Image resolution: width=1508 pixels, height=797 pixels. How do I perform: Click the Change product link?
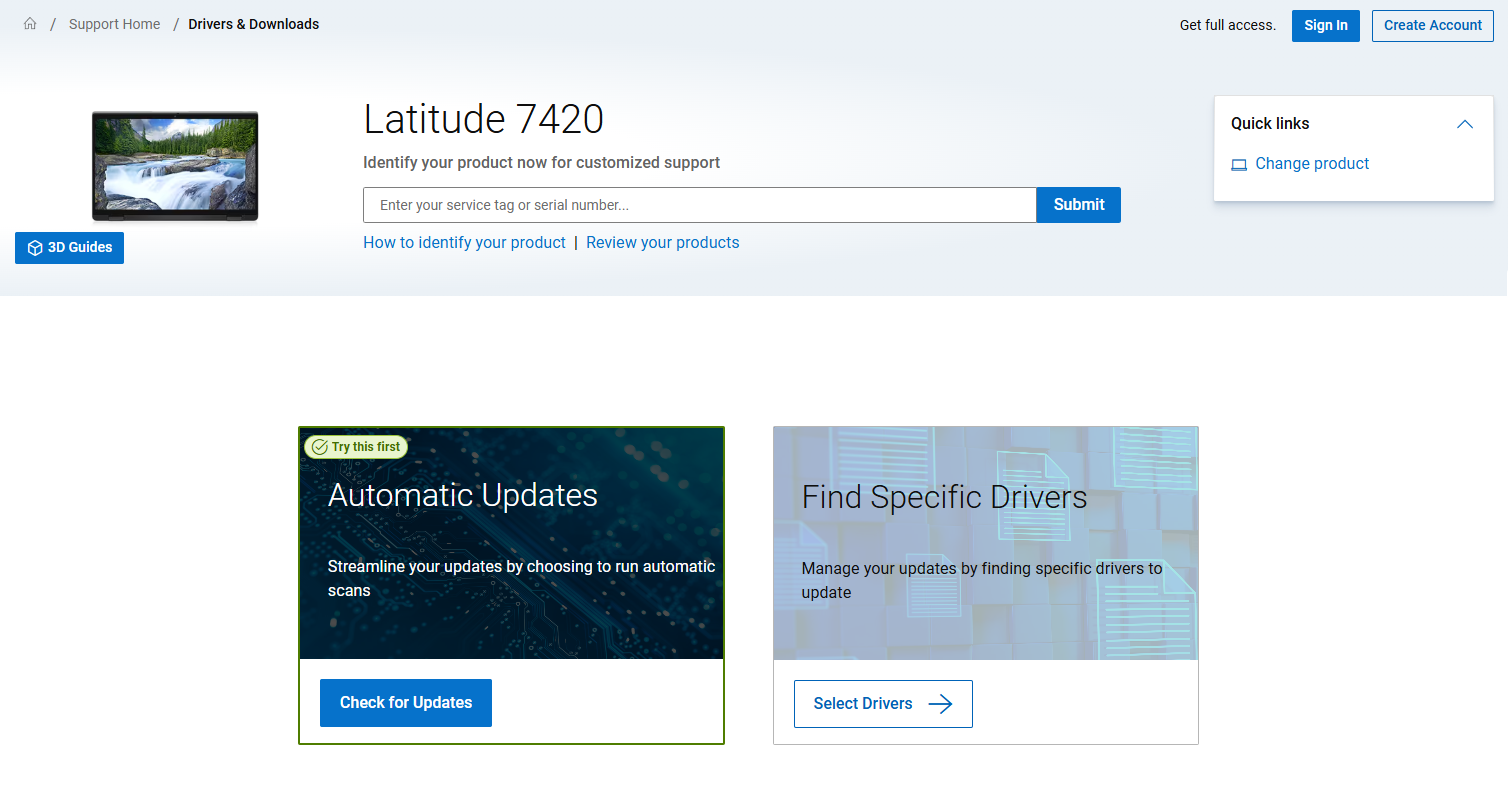(1312, 164)
